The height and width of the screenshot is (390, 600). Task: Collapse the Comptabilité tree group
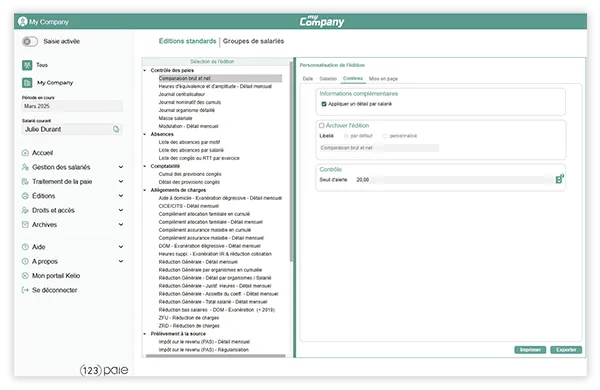coord(145,166)
